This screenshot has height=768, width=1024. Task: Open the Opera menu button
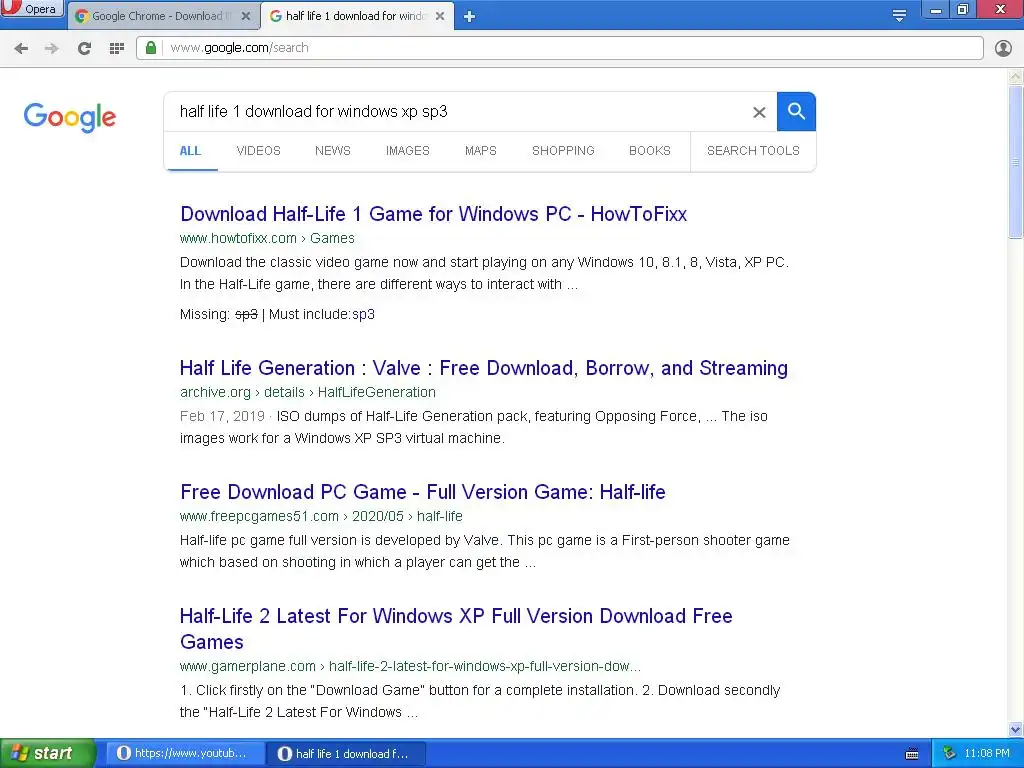point(31,8)
